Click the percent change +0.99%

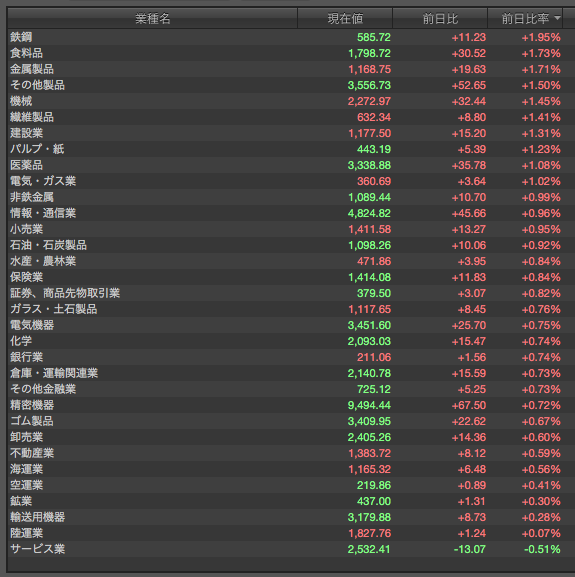pos(541,198)
